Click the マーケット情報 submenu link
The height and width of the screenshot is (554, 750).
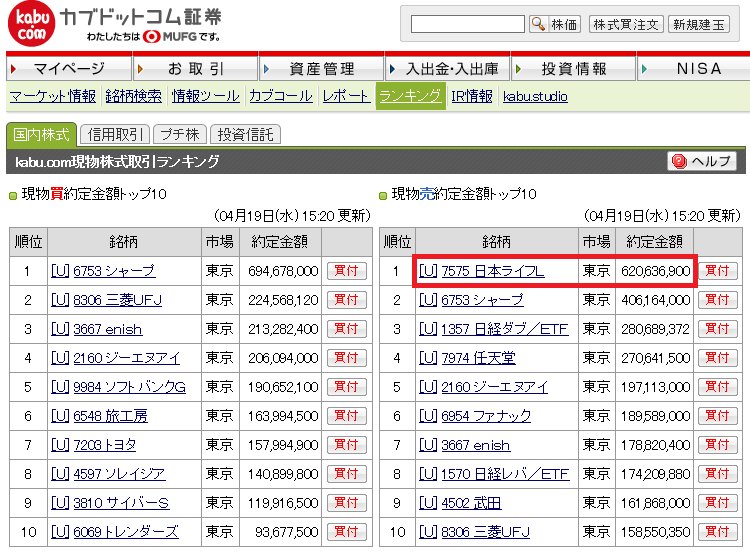tap(53, 96)
